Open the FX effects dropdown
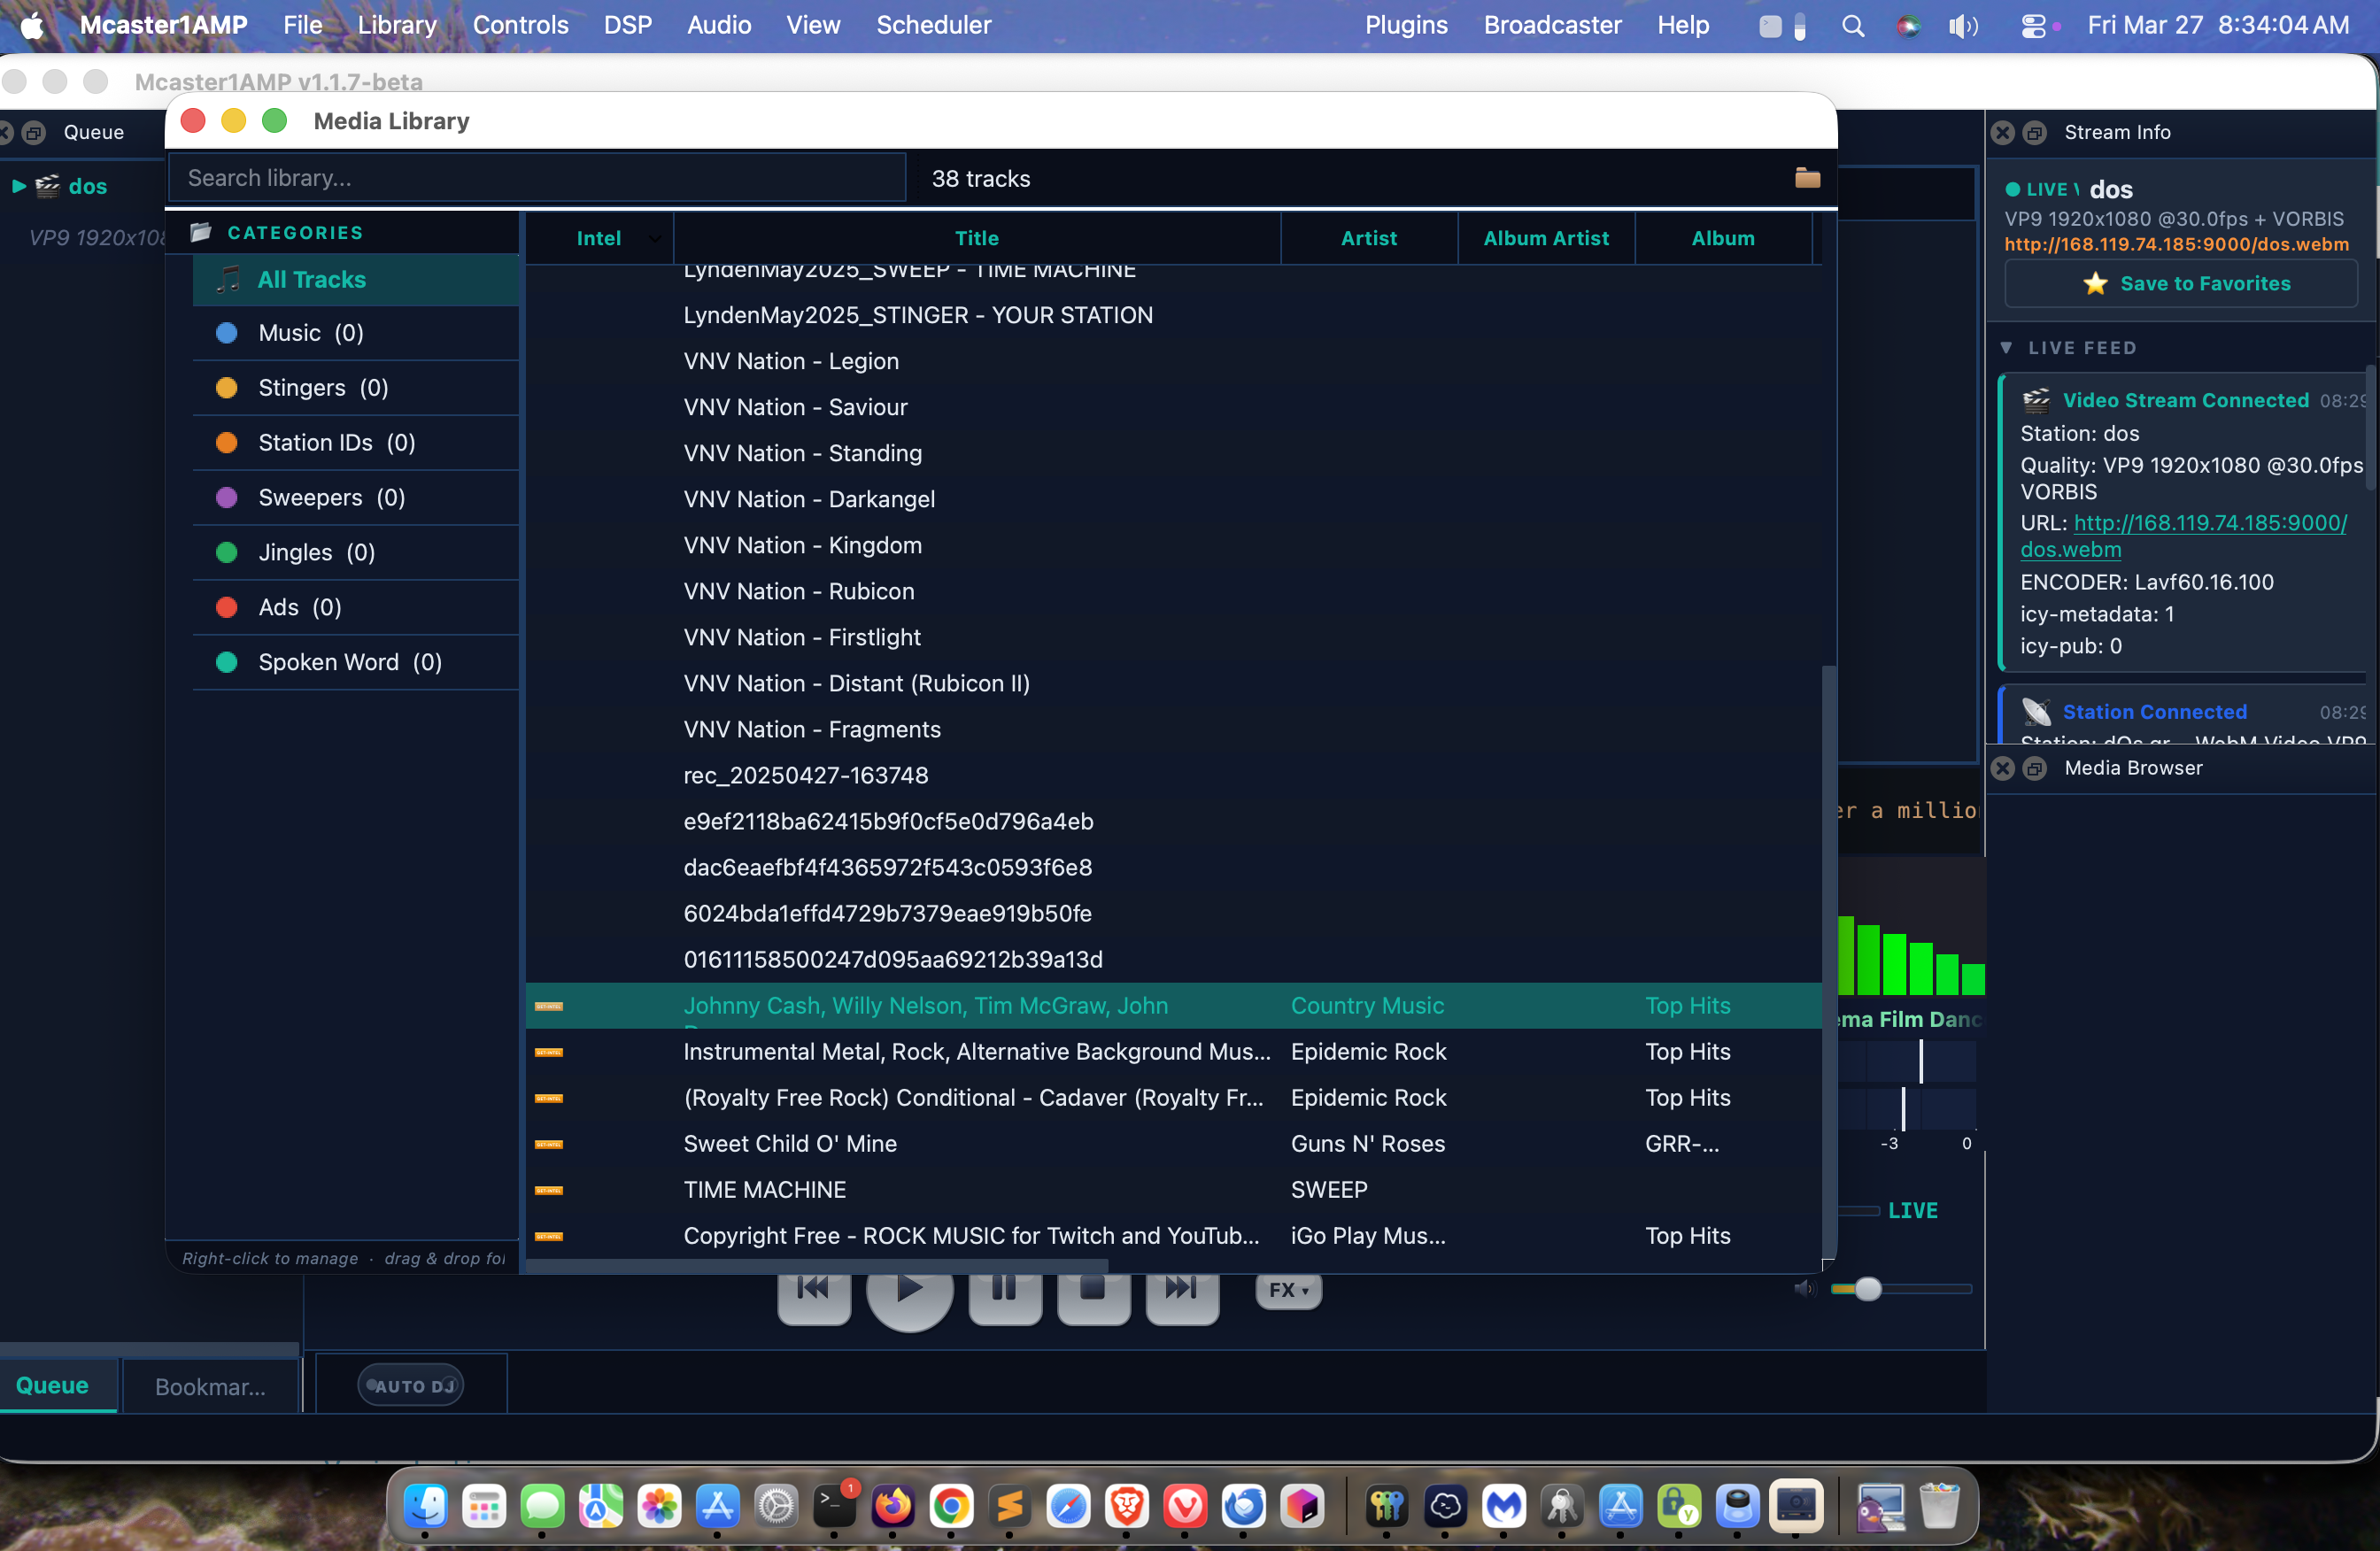 click(x=1287, y=1289)
